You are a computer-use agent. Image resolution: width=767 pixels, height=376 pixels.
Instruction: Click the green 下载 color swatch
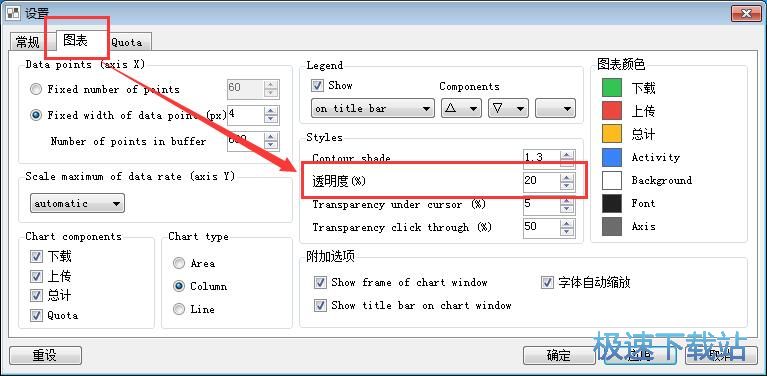(x=611, y=88)
